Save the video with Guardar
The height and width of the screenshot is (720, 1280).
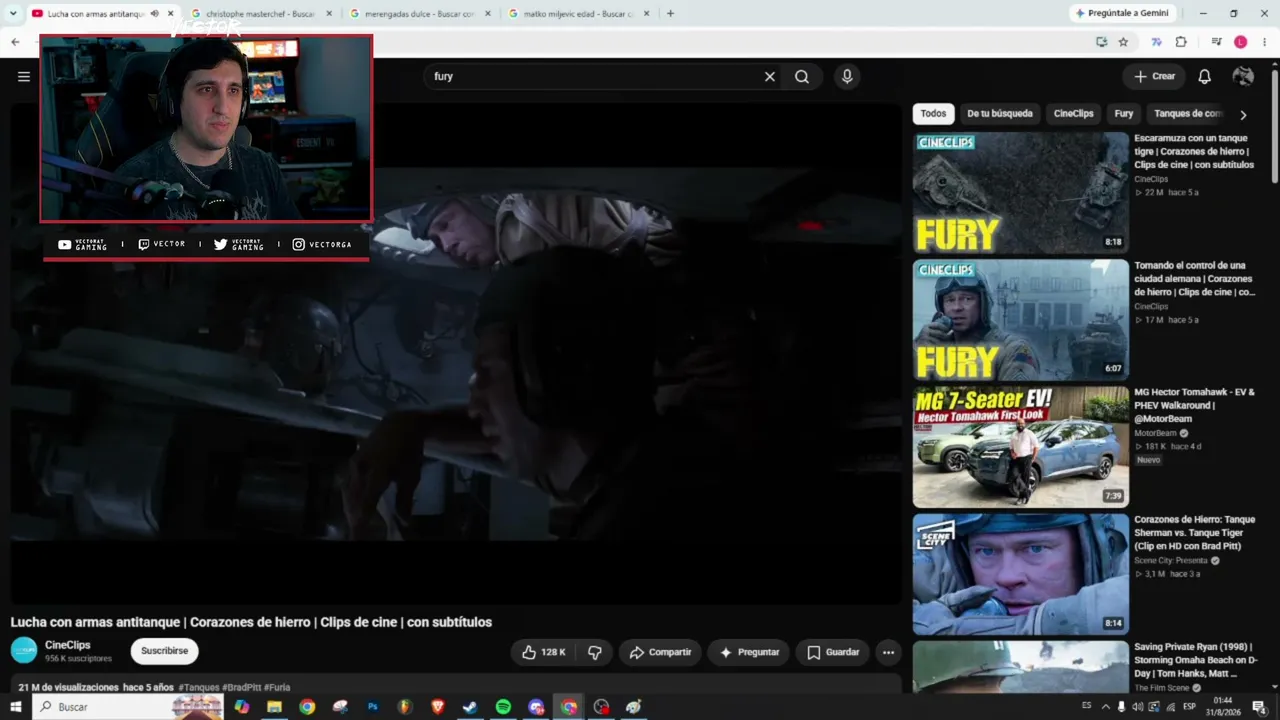click(x=833, y=652)
